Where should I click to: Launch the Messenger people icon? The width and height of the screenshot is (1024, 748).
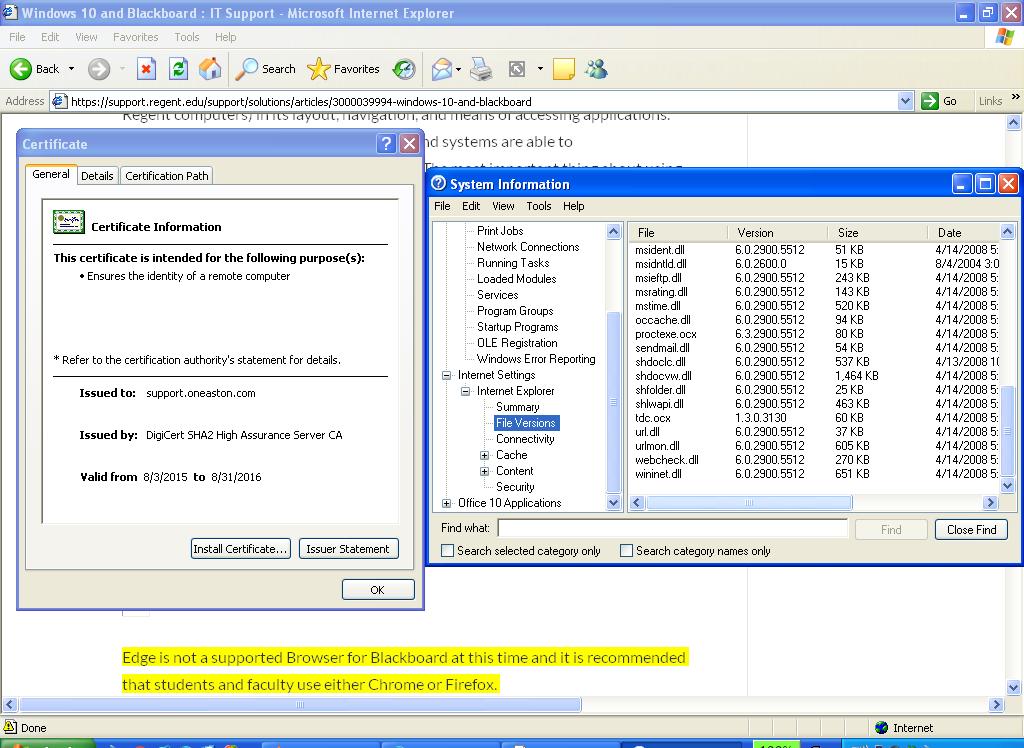point(596,69)
